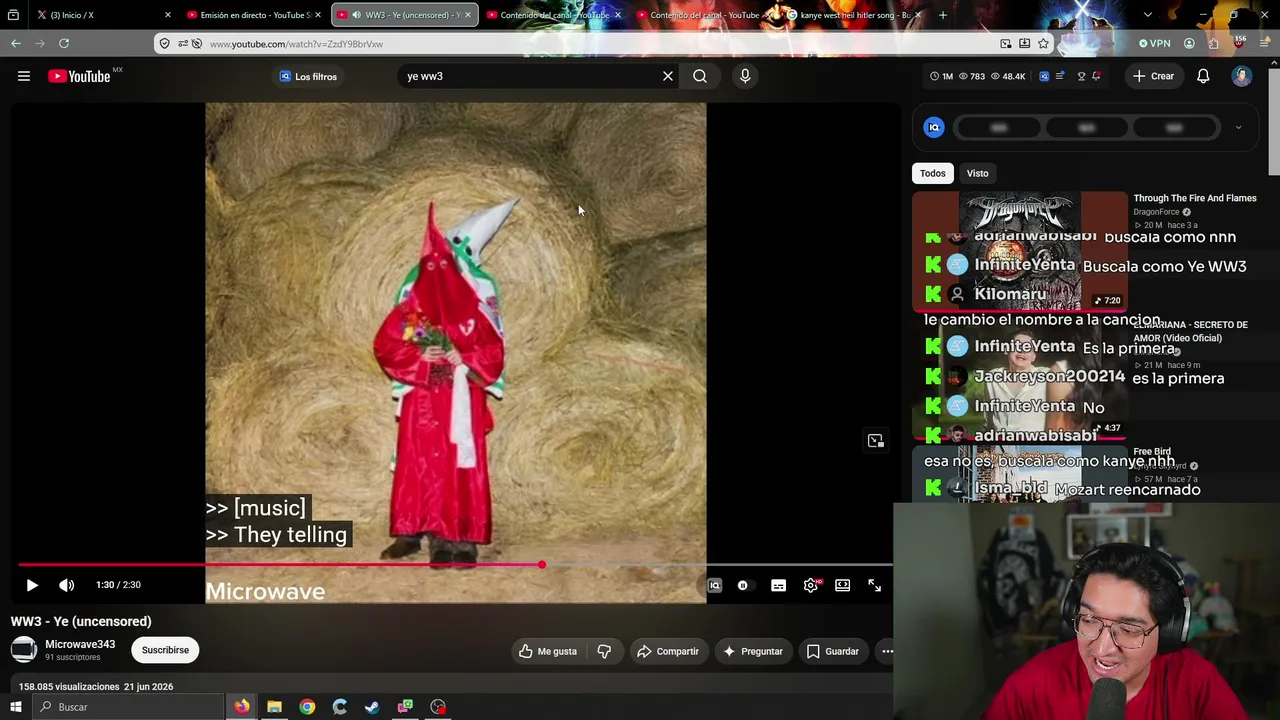This screenshot has height=720, width=1280.
Task: Open the account avatar menu
Action: tap(1241, 76)
